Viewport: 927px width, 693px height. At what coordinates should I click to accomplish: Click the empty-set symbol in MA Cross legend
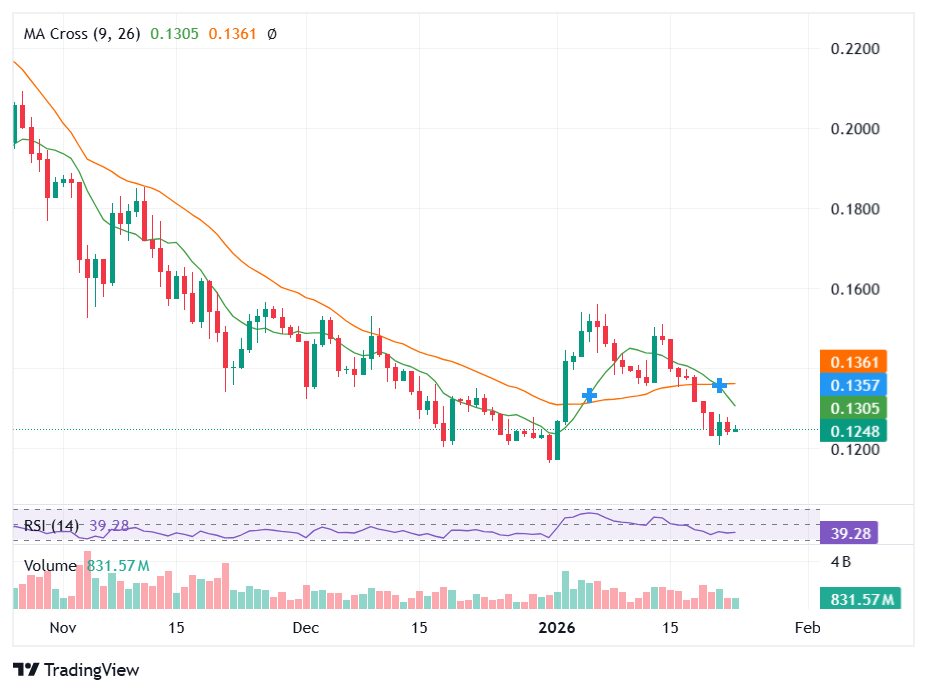click(273, 34)
